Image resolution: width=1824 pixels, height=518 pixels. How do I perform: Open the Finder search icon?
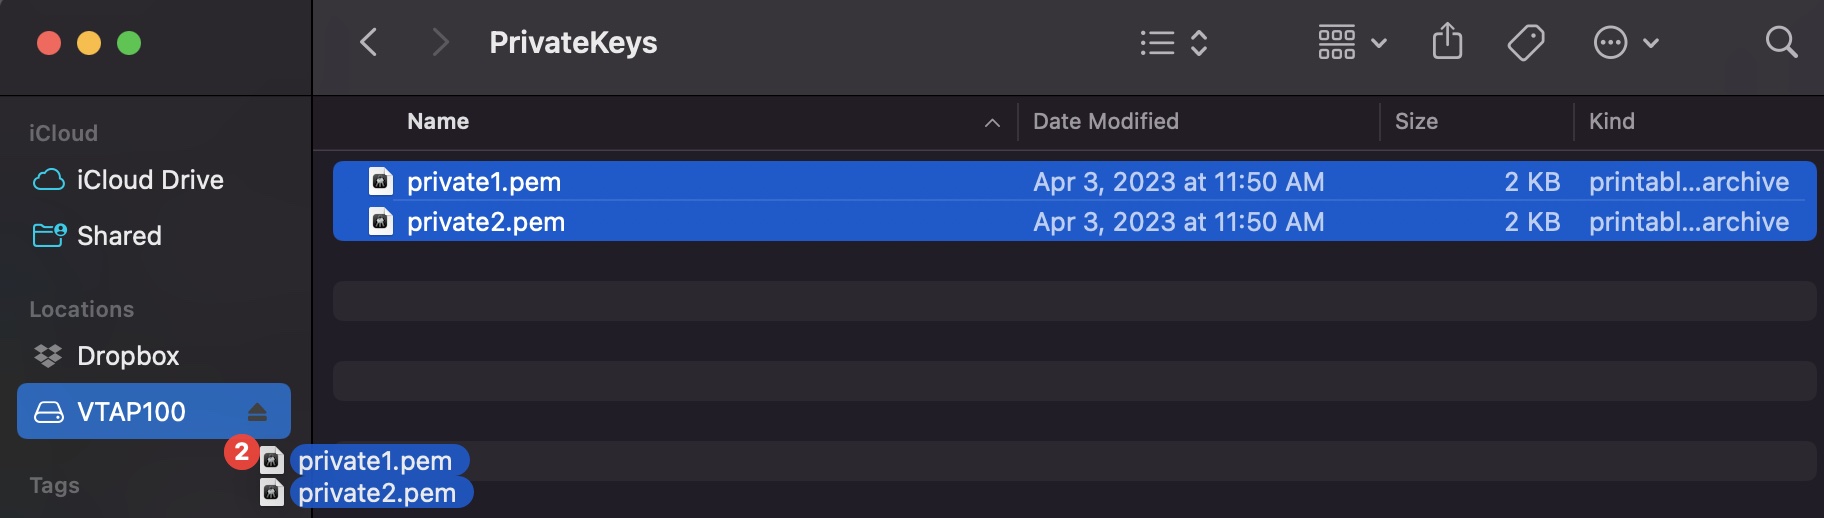pos(1781,42)
